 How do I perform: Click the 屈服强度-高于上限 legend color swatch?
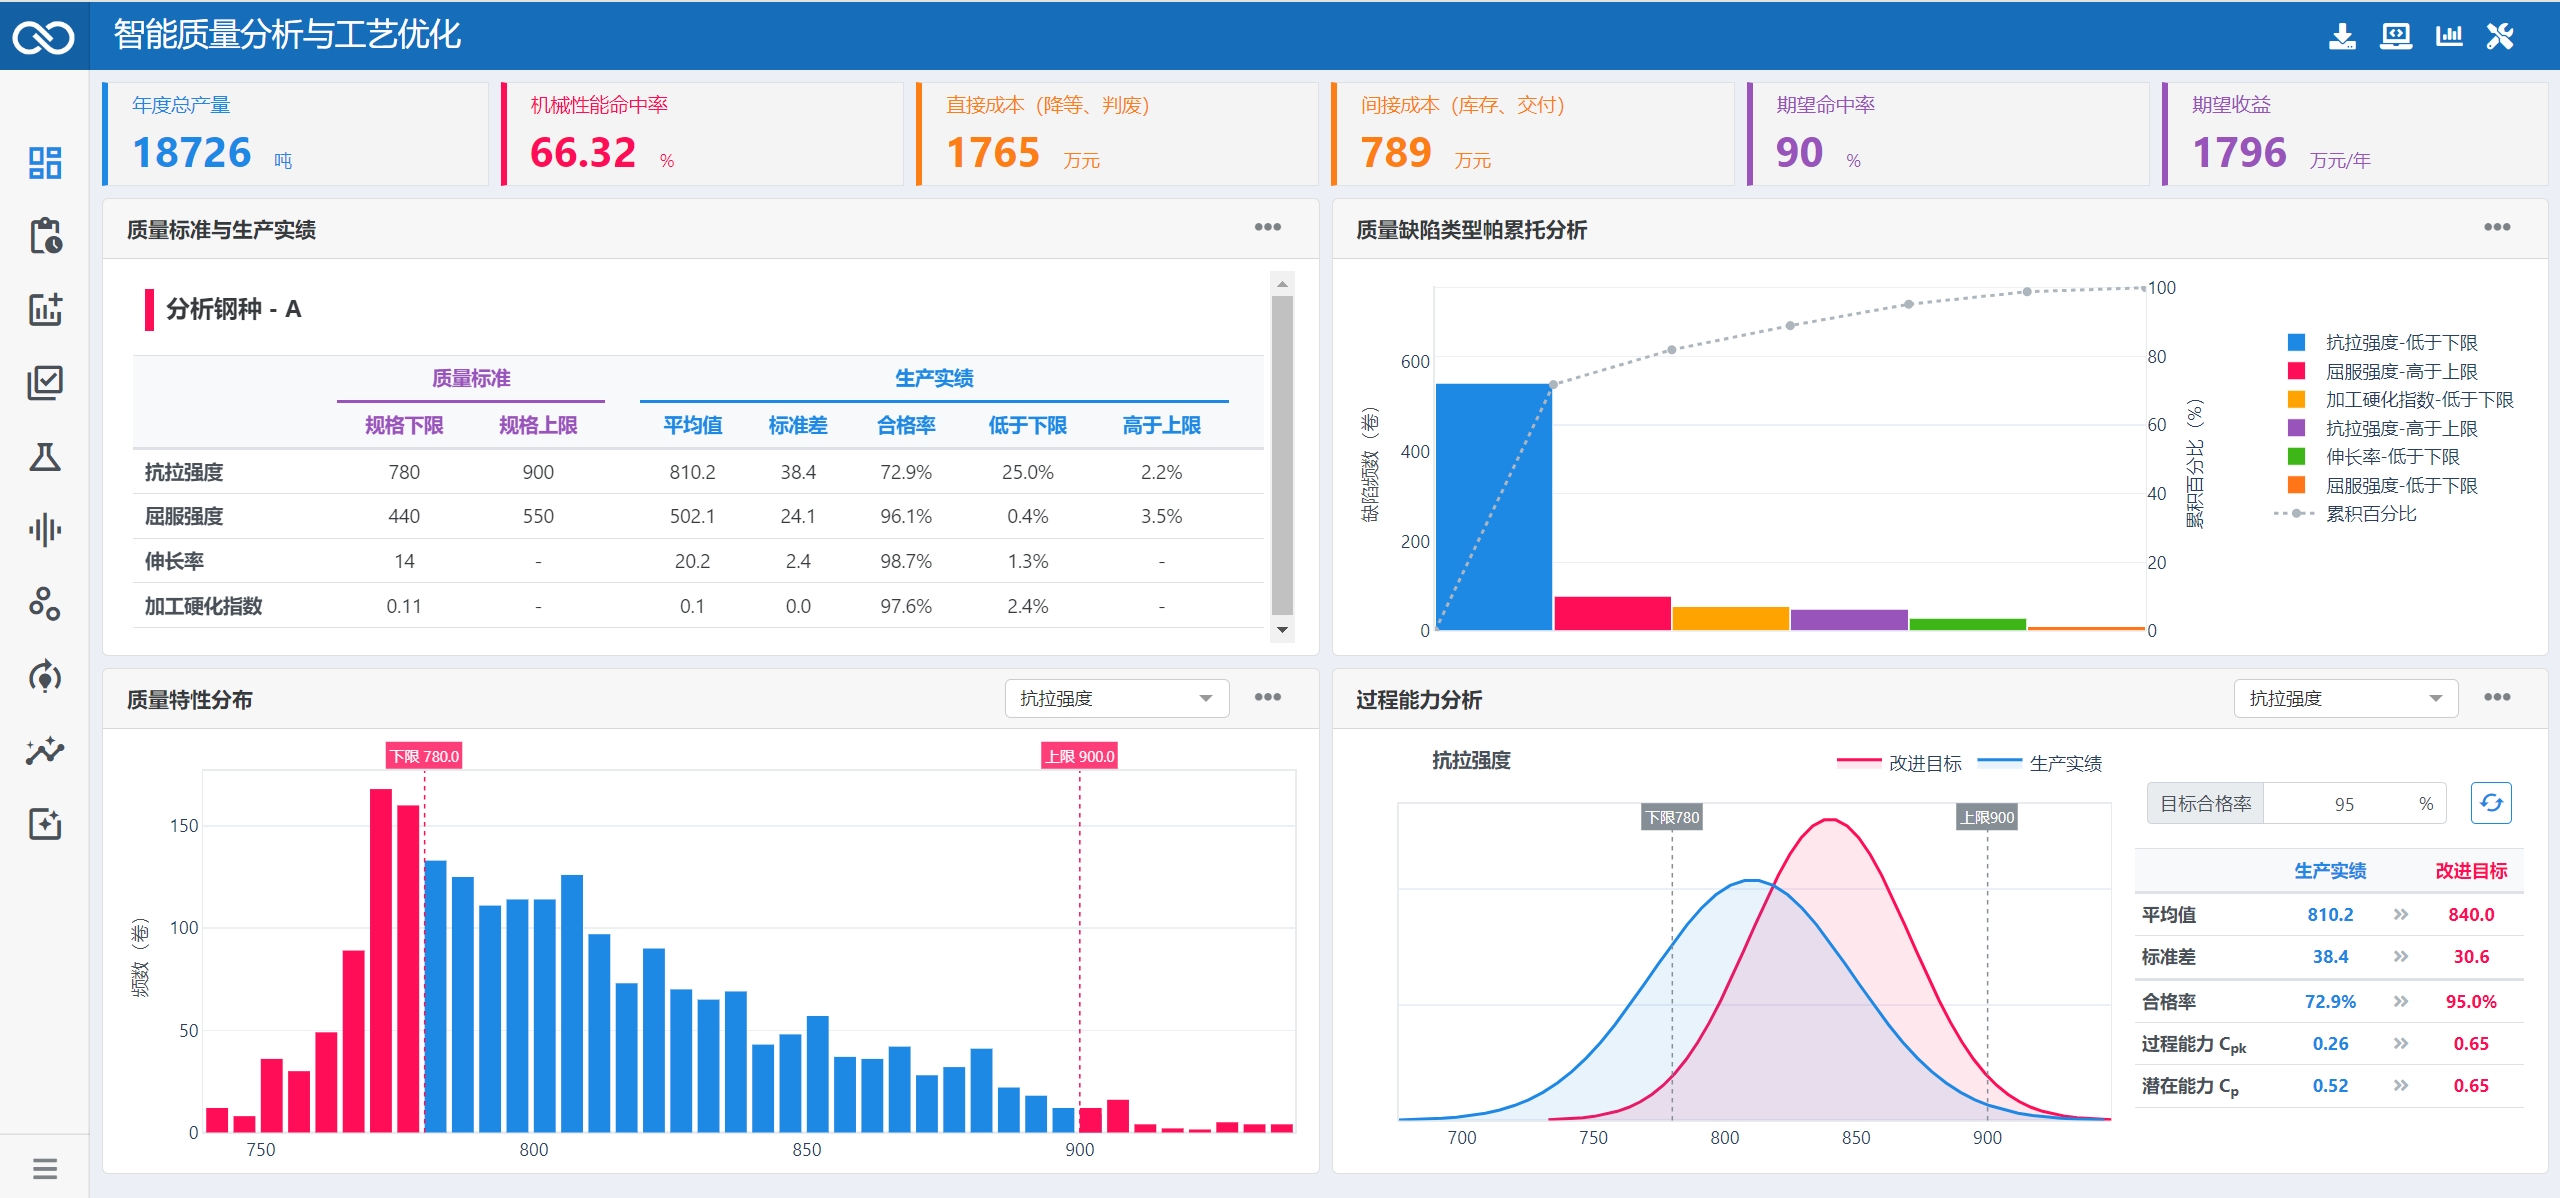[2296, 371]
